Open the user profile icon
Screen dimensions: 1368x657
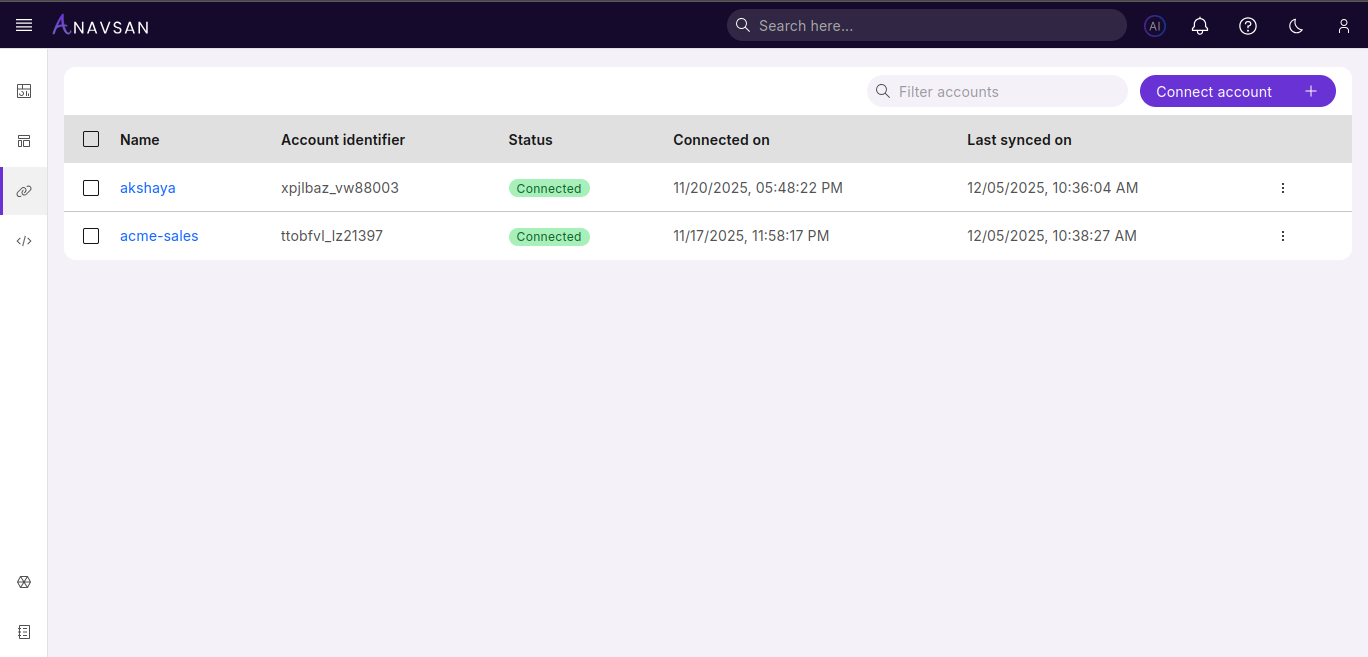1344,26
